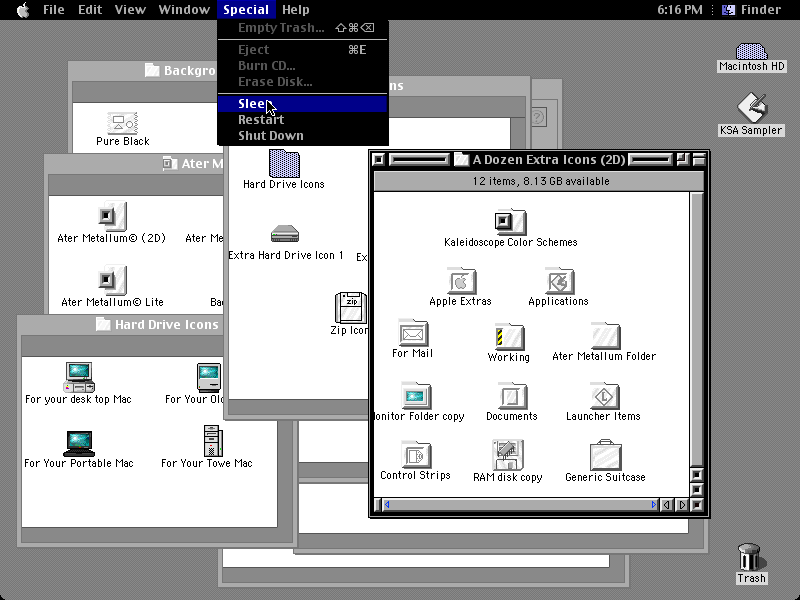Choose Sleep from the Special menu
This screenshot has width=800, height=600.
pos(303,104)
